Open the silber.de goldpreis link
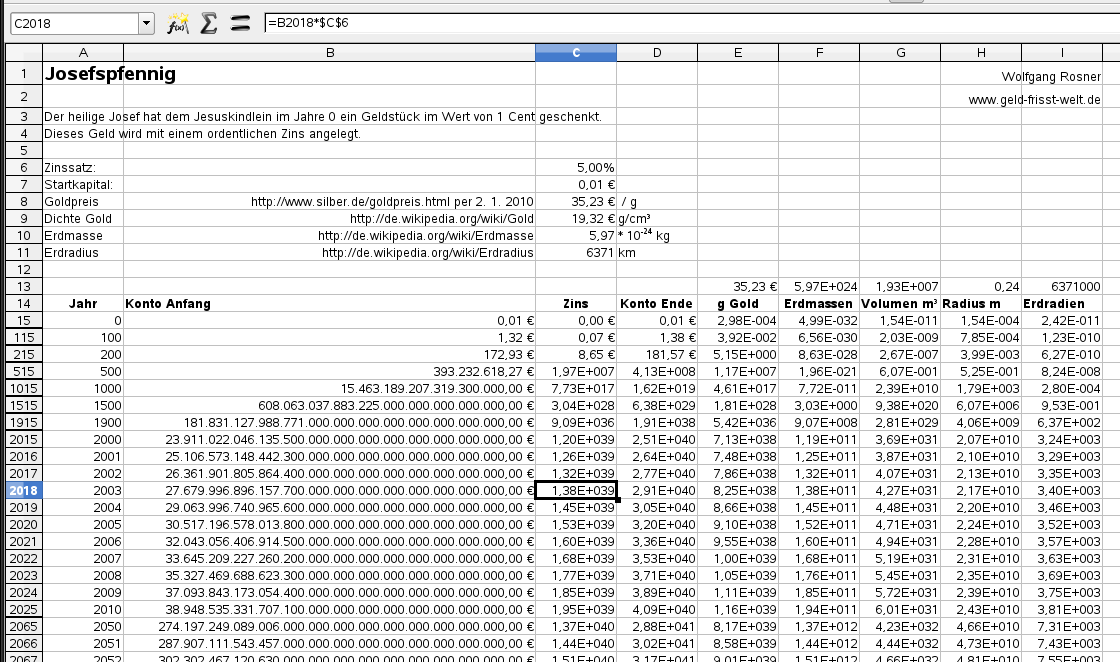This screenshot has height=662, width=1120. click(x=392, y=201)
